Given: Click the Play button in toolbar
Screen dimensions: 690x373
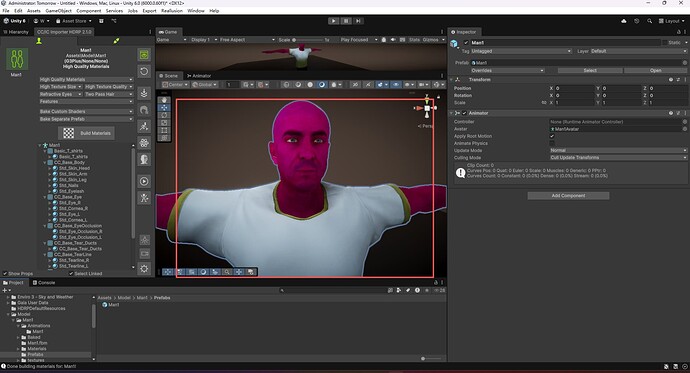Looking at the screenshot, I should 334,21.
